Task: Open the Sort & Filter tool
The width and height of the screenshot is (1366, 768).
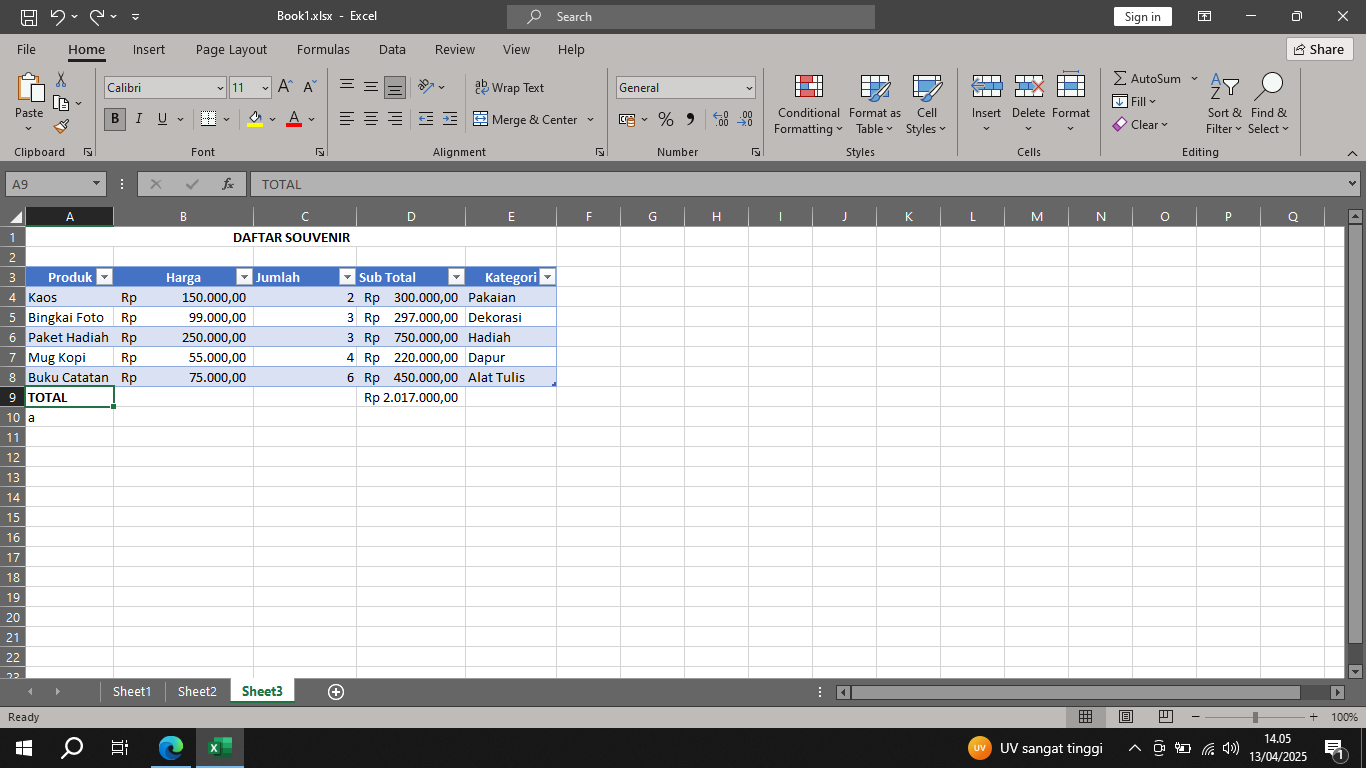Action: coord(1224,104)
